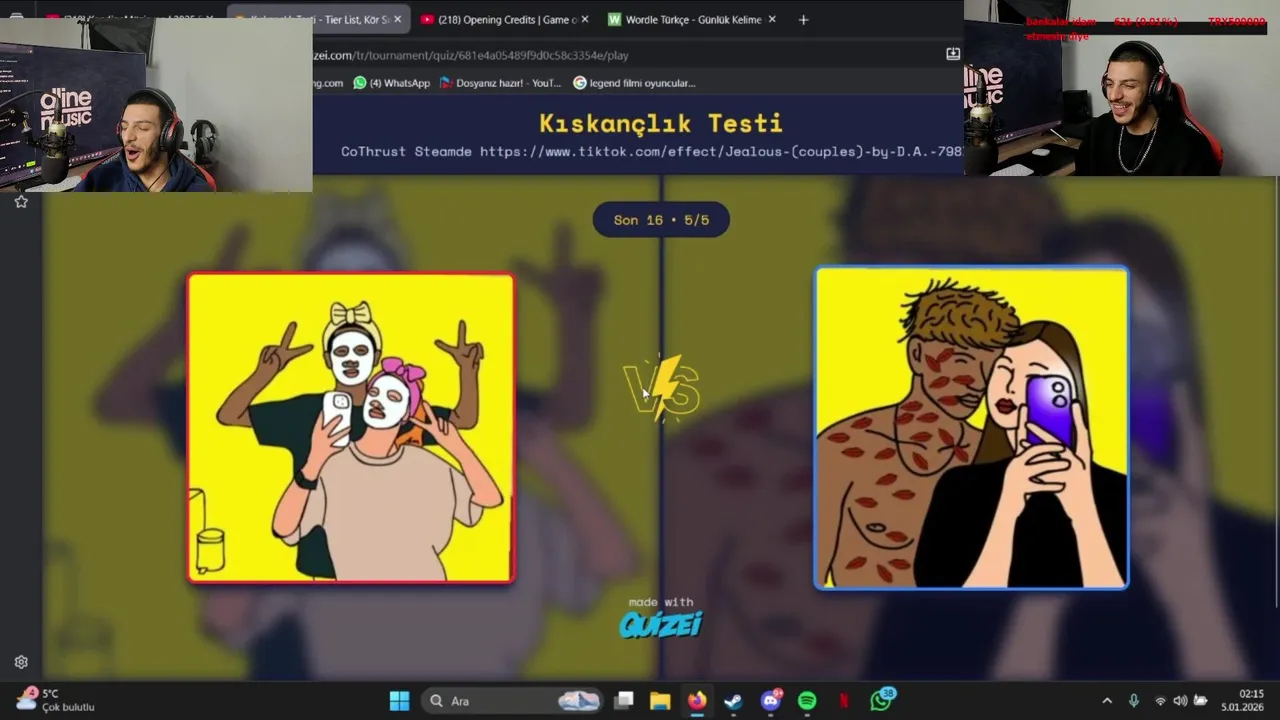The image size is (1280, 720).
Task: Click the battery icon in system tray
Action: tap(1201, 701)
